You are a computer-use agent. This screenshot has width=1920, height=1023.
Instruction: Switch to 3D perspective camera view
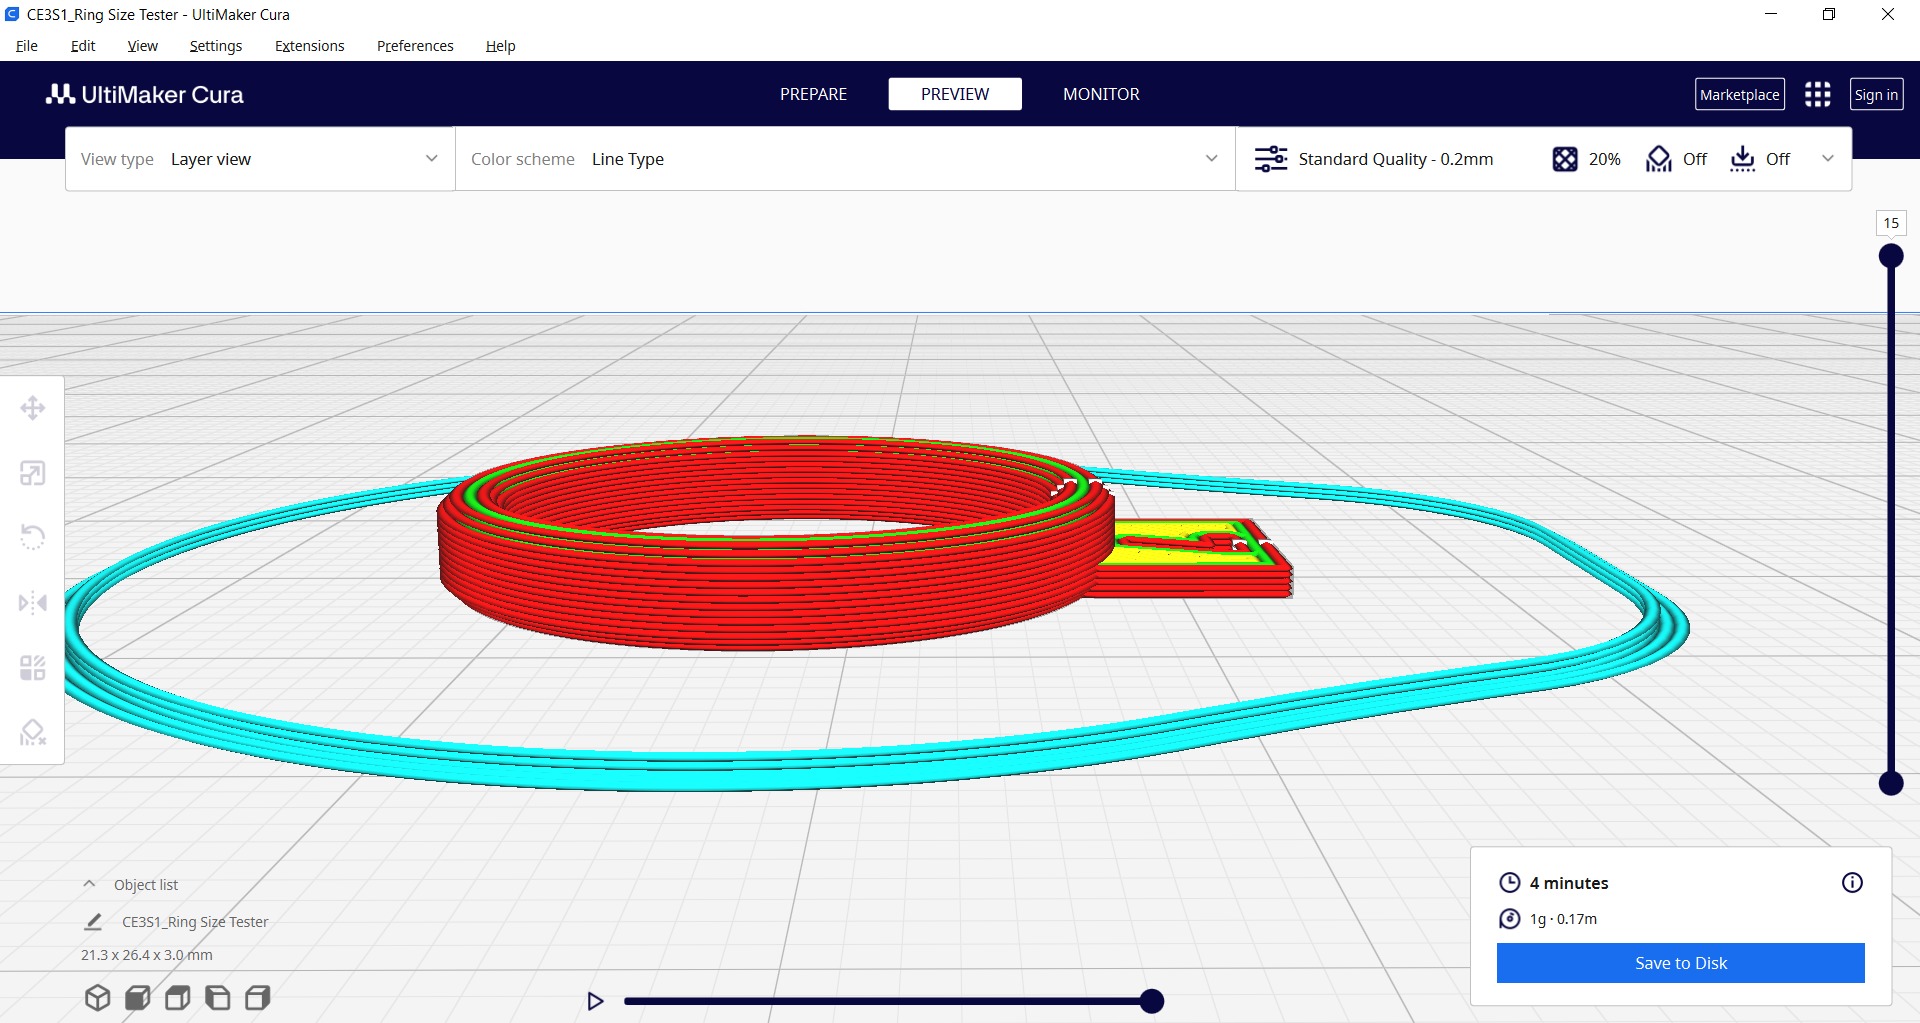97,998
